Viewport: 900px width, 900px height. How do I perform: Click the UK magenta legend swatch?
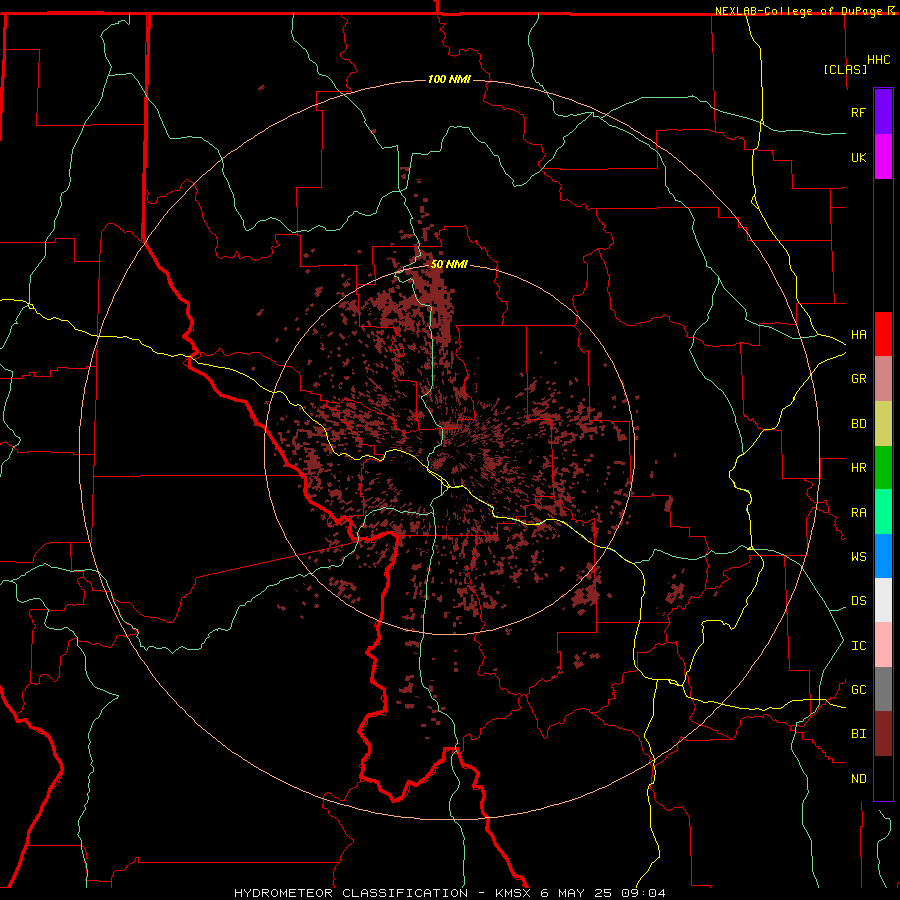tap(883, 157)
